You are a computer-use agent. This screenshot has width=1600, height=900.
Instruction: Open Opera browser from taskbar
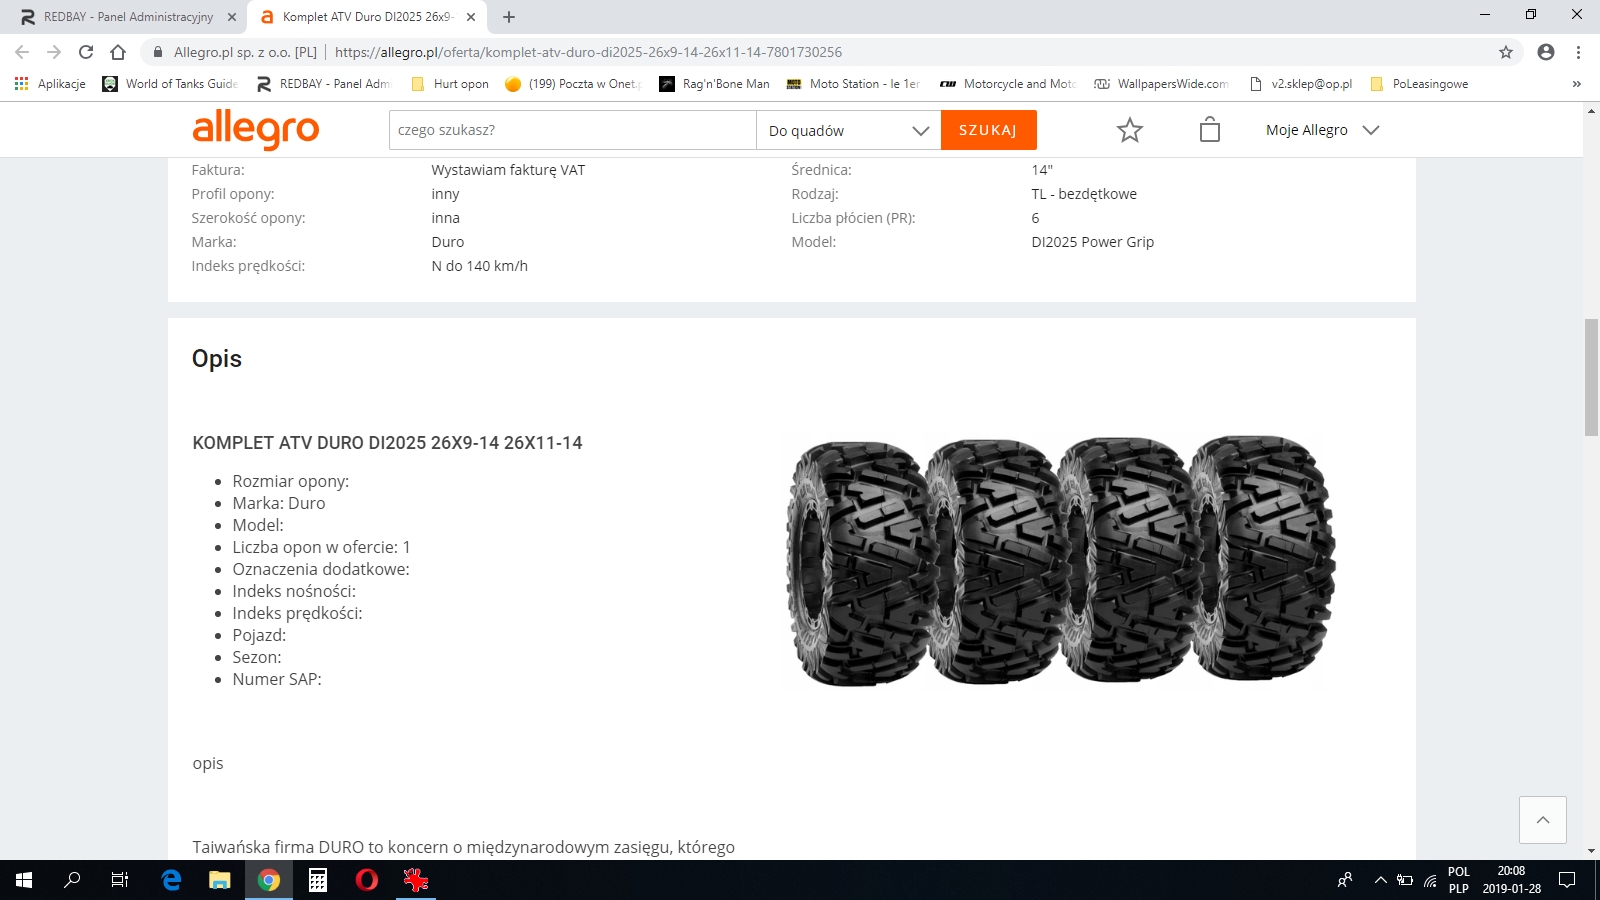pos(367,880)
